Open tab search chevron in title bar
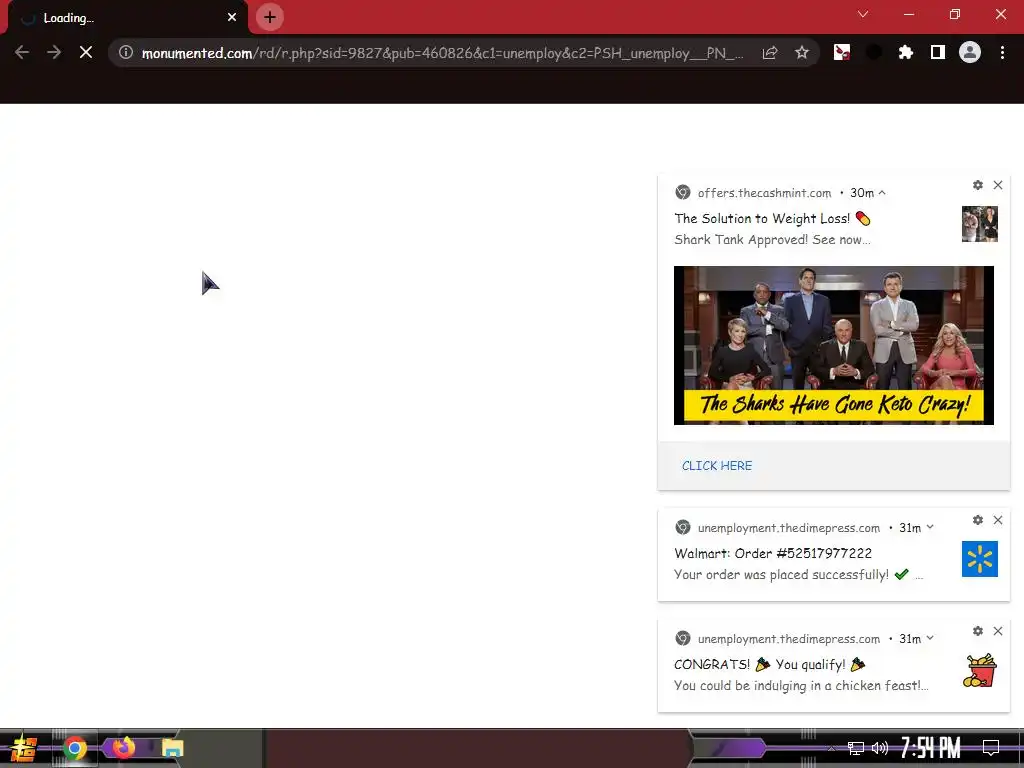The width and height of the screenshot is (1024, 768). [863, 14]
